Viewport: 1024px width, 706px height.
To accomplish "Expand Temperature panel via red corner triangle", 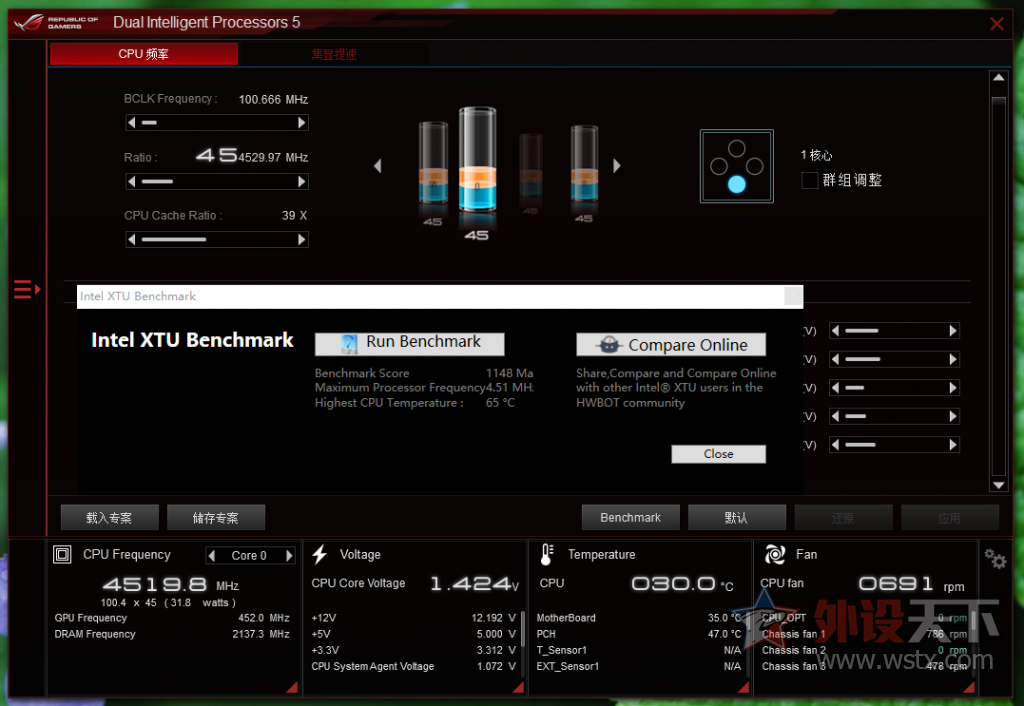I will coord(743,687).
